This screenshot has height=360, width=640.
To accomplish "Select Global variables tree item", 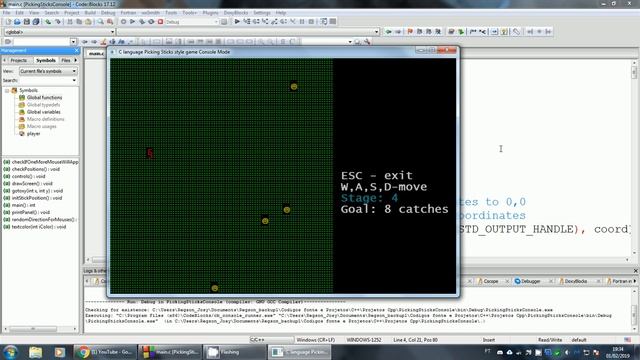I will tap(43, 112).
